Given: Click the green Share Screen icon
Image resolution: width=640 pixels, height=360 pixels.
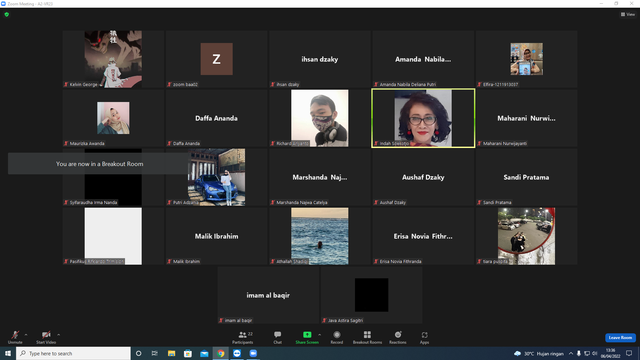Looking at the screenshot, I should tap(307, 335).
